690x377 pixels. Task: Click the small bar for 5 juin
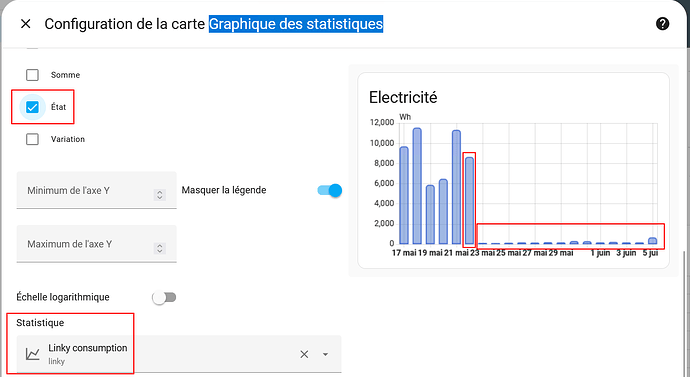click(x=653, y=241)
